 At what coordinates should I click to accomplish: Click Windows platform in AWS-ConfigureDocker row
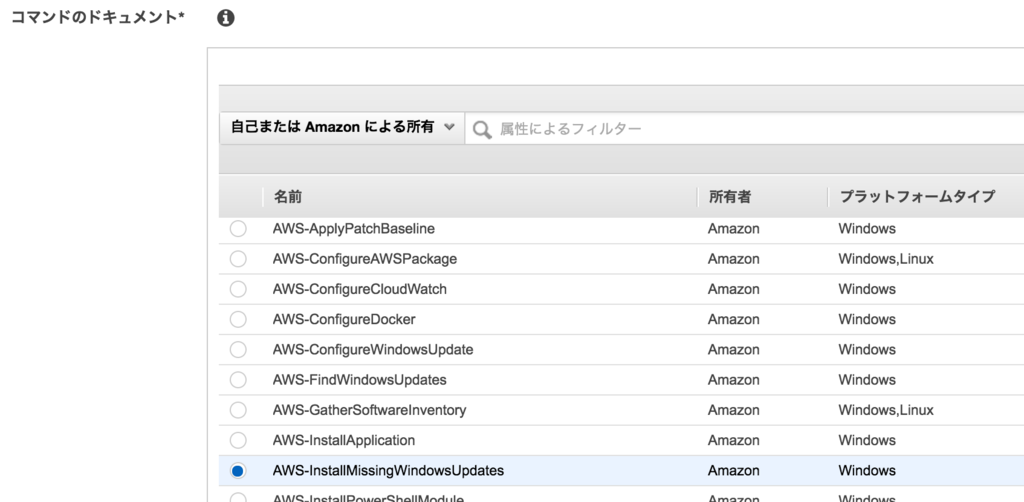coord(867,319)
